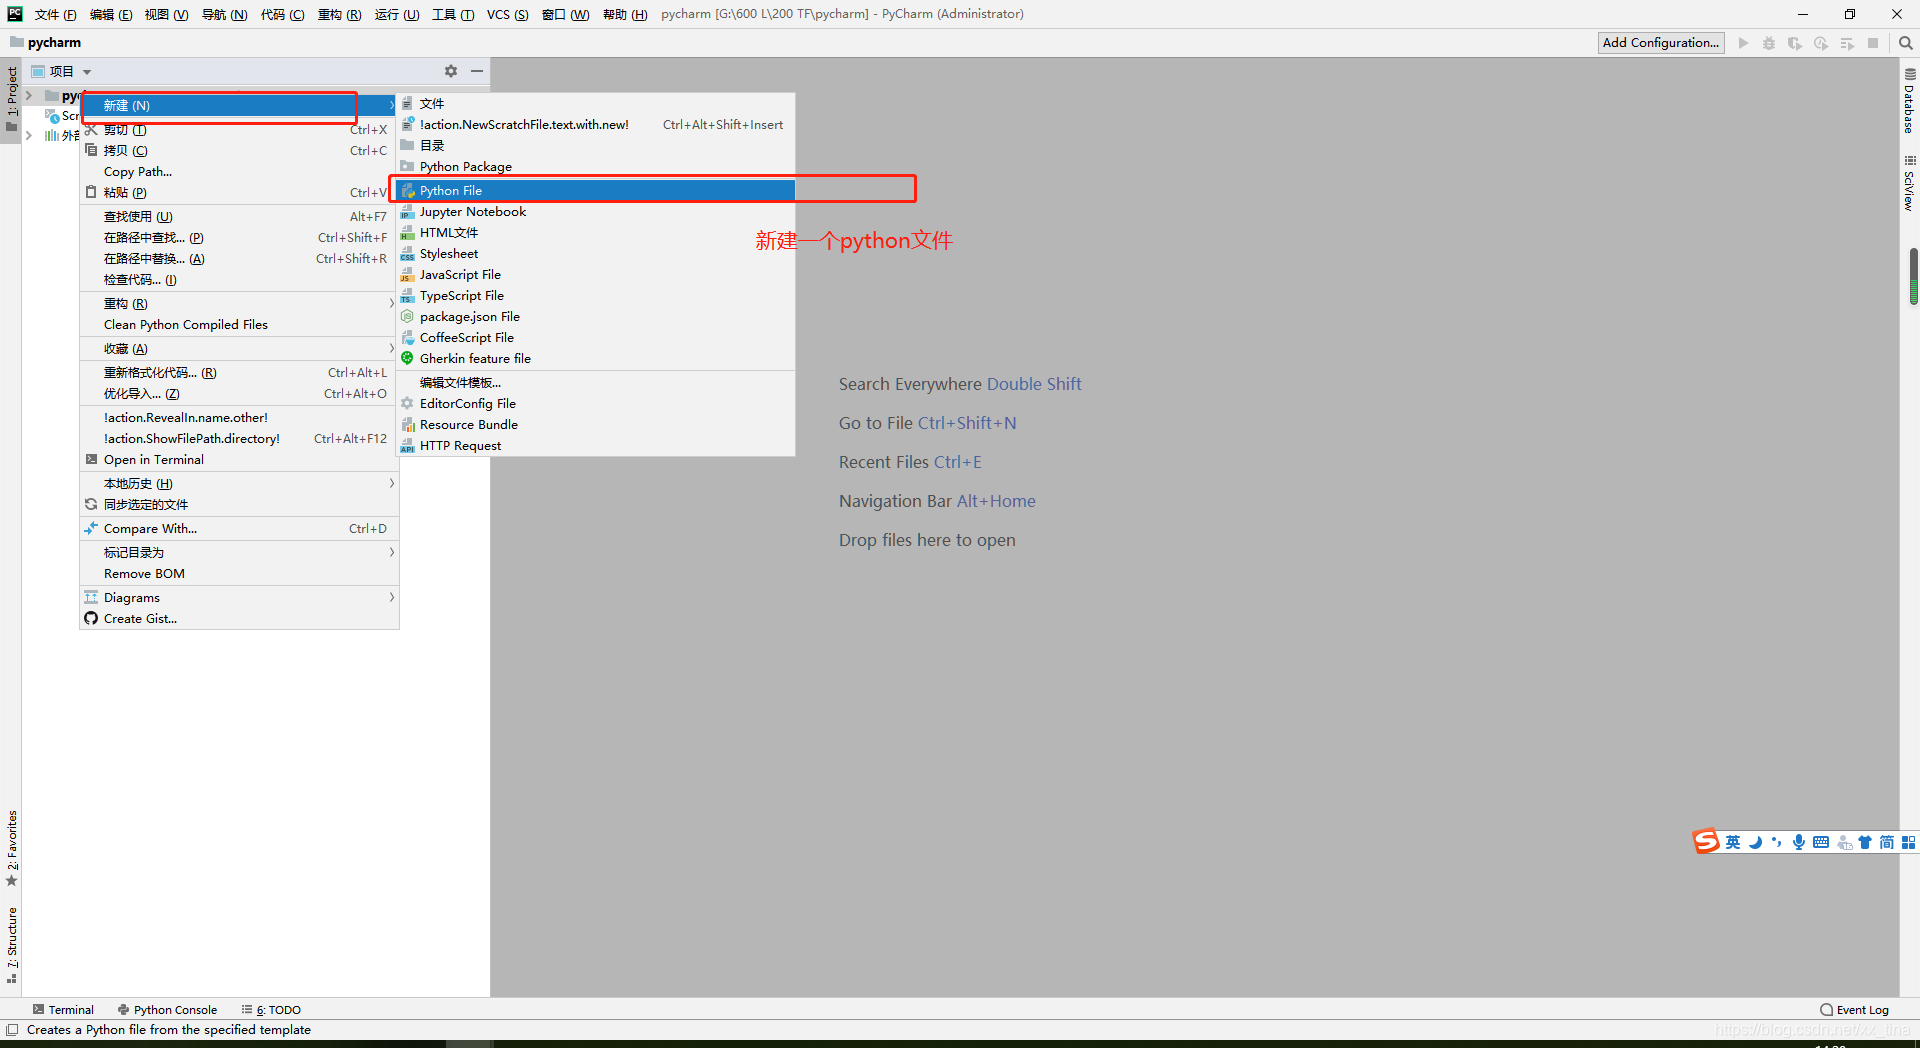
Task: Click Remove BOM item
Action: [239, 574]
